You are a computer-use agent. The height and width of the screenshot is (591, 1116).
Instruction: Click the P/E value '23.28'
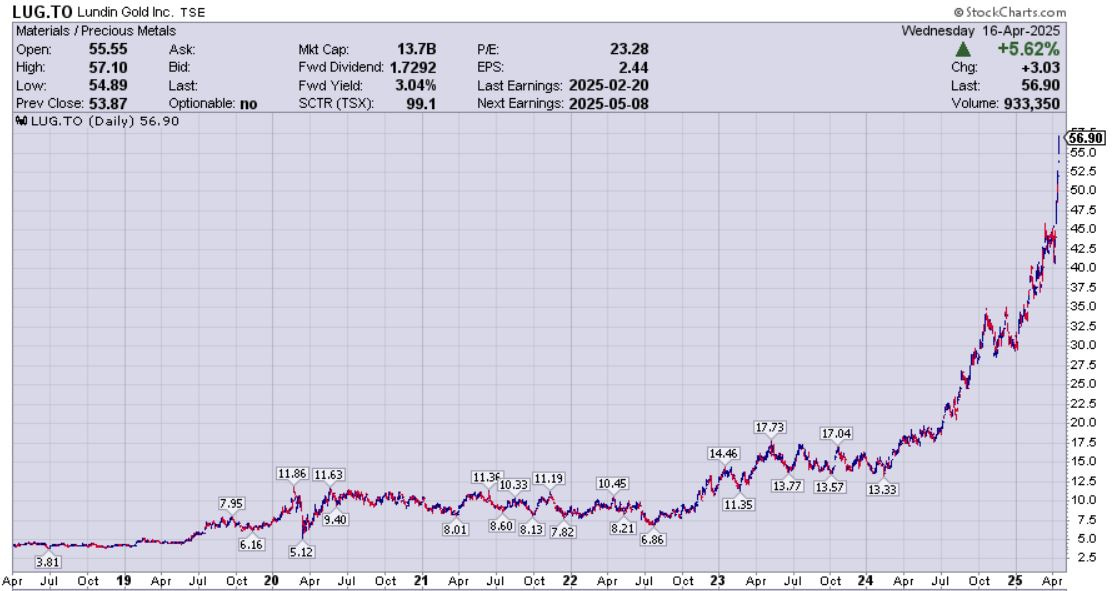point(629,49)
